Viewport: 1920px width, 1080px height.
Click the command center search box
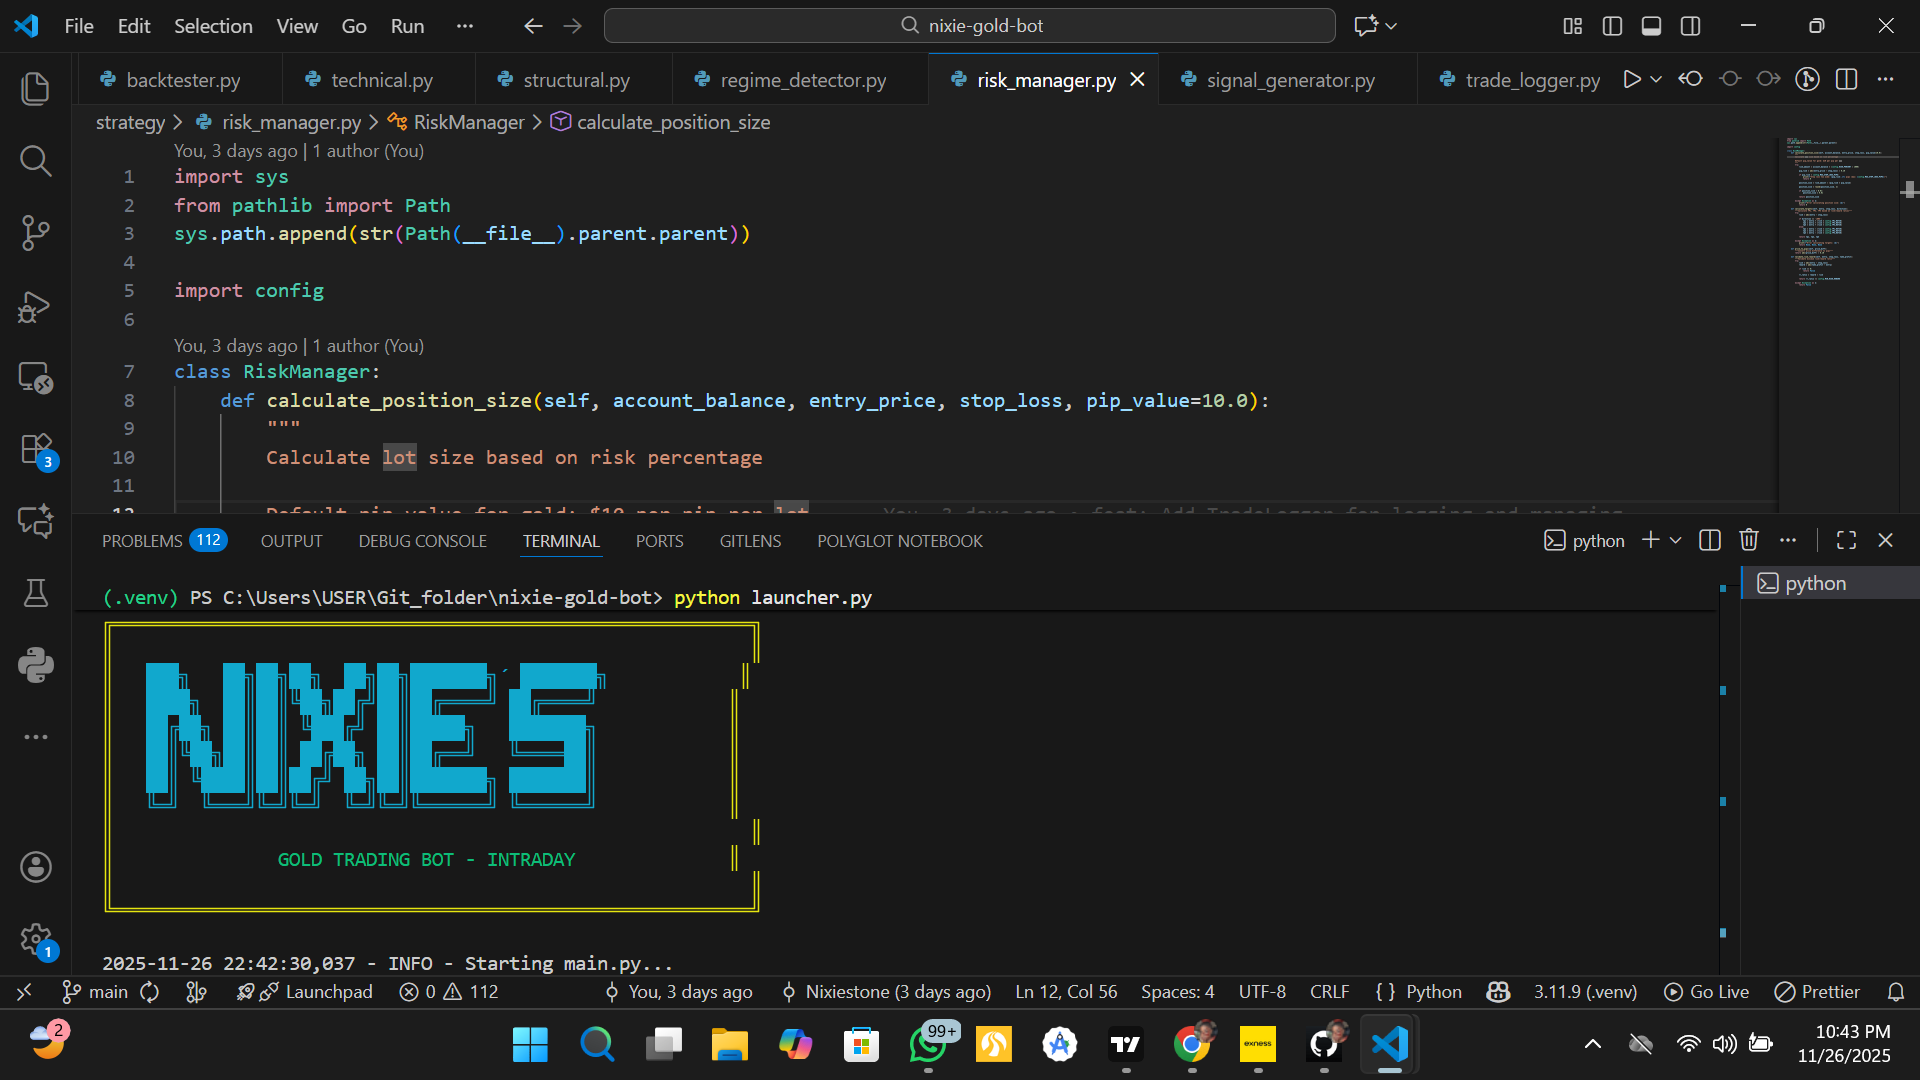pyautogui.click(x=970, y=26)
